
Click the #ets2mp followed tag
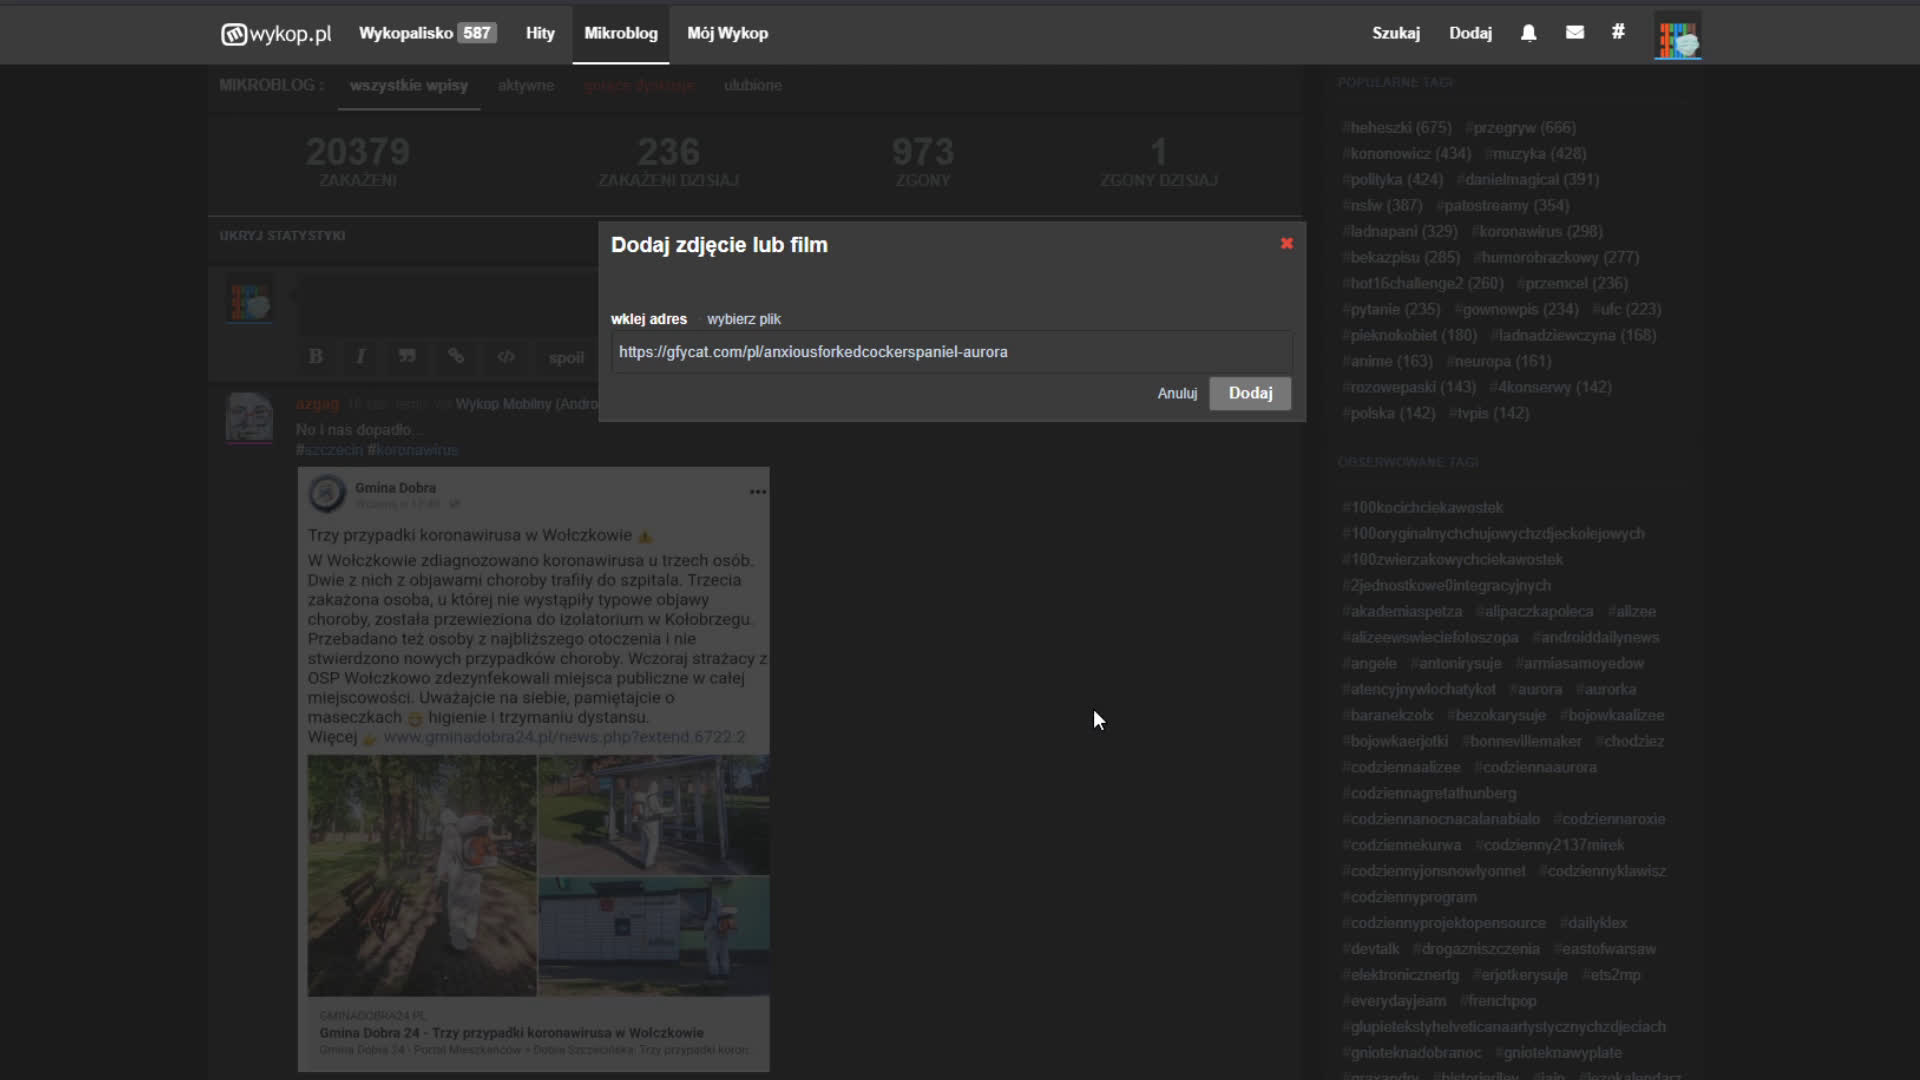point(1611,976)
